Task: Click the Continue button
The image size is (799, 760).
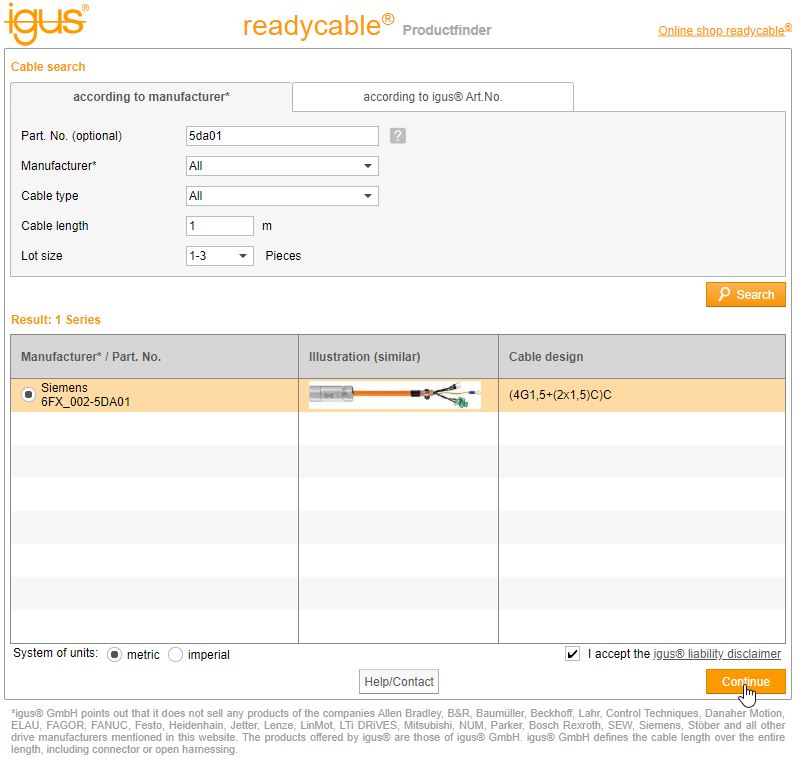Action: click(745, 682)
